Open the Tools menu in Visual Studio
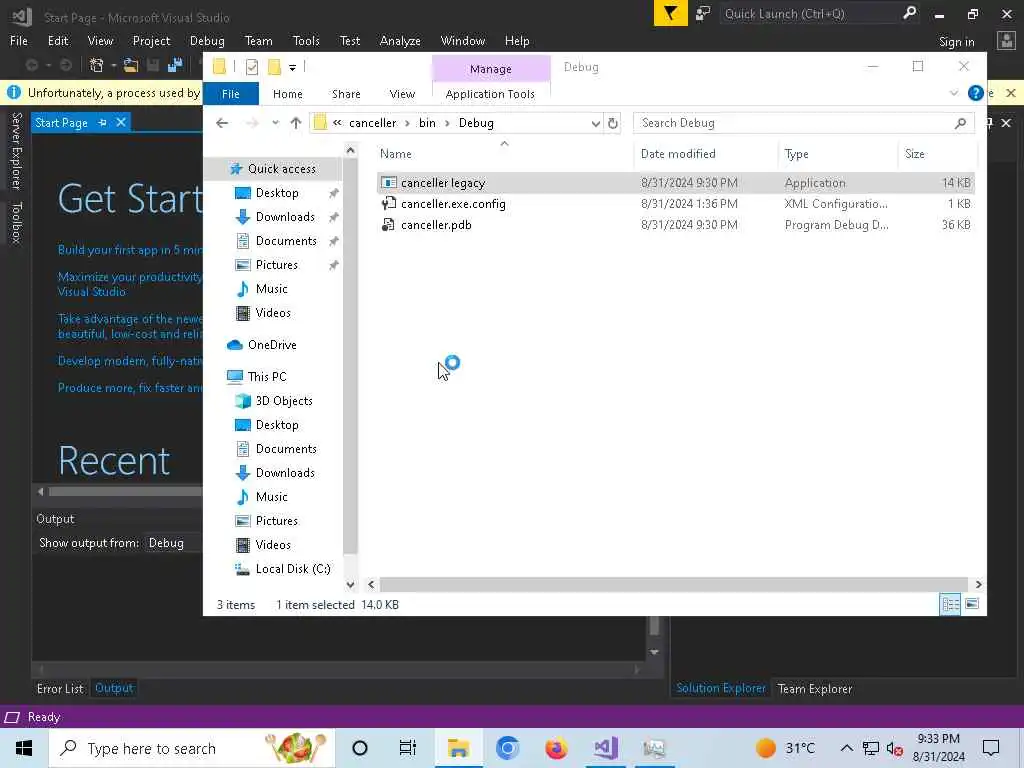The width and height of the screenshot is (1024, 768). pyautogui.click(x=306, y=40)
